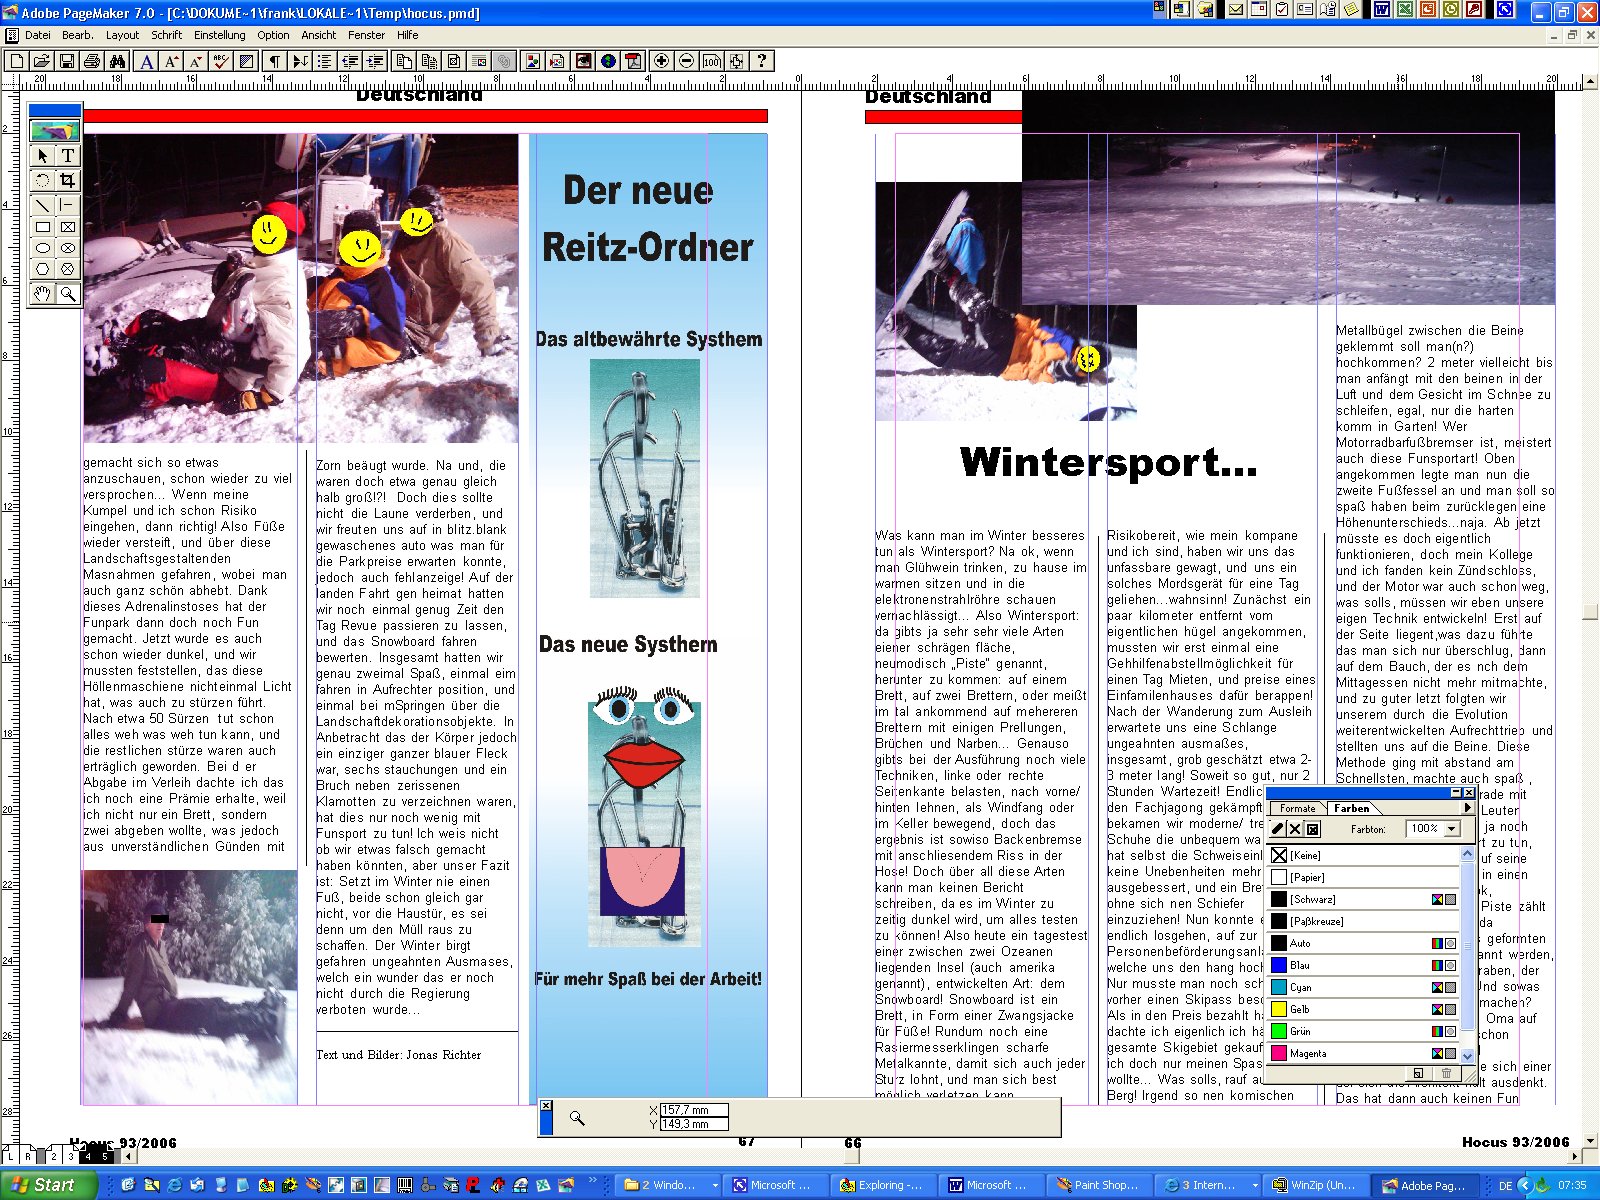Click the Y coordinate field showing 149,3 mm

[x=694, y=1124]
